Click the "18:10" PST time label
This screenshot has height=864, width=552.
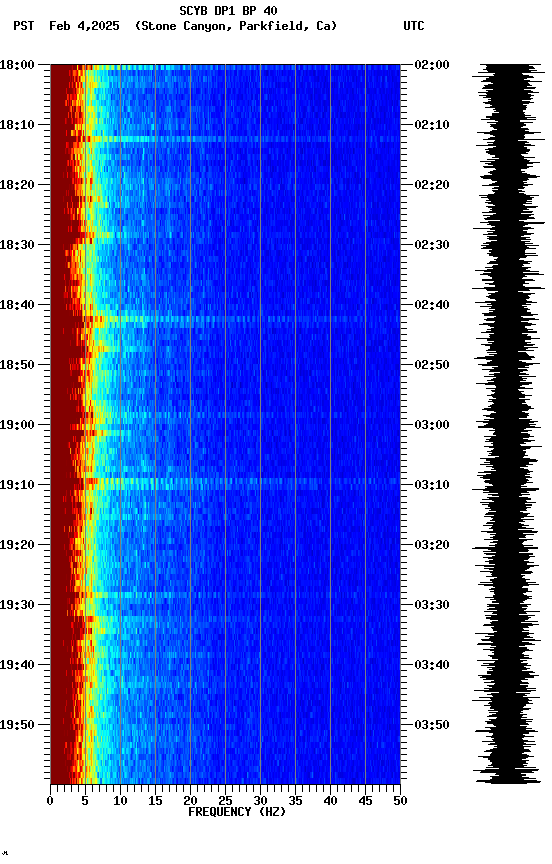17,125
